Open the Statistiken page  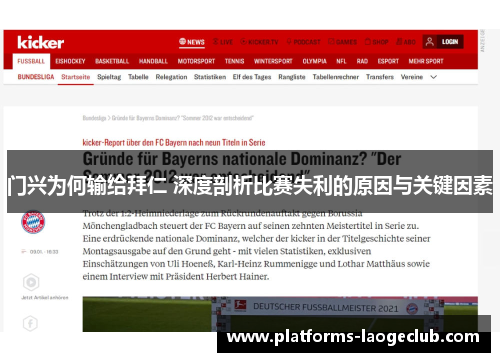pyautogui.click(x=210, y=77)
